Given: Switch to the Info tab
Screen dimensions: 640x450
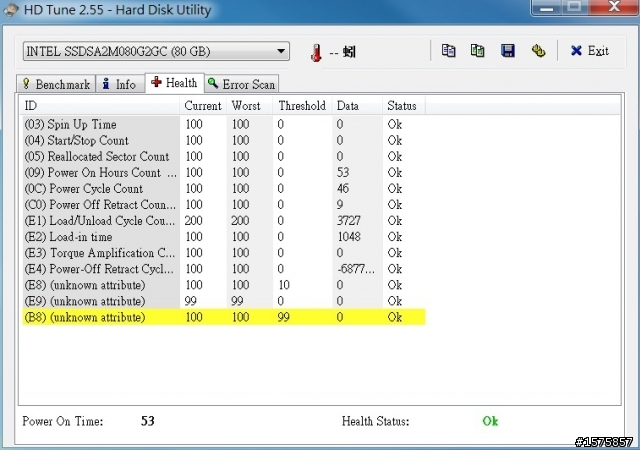Looking at the screenshot, I should (x=120, y=84).
